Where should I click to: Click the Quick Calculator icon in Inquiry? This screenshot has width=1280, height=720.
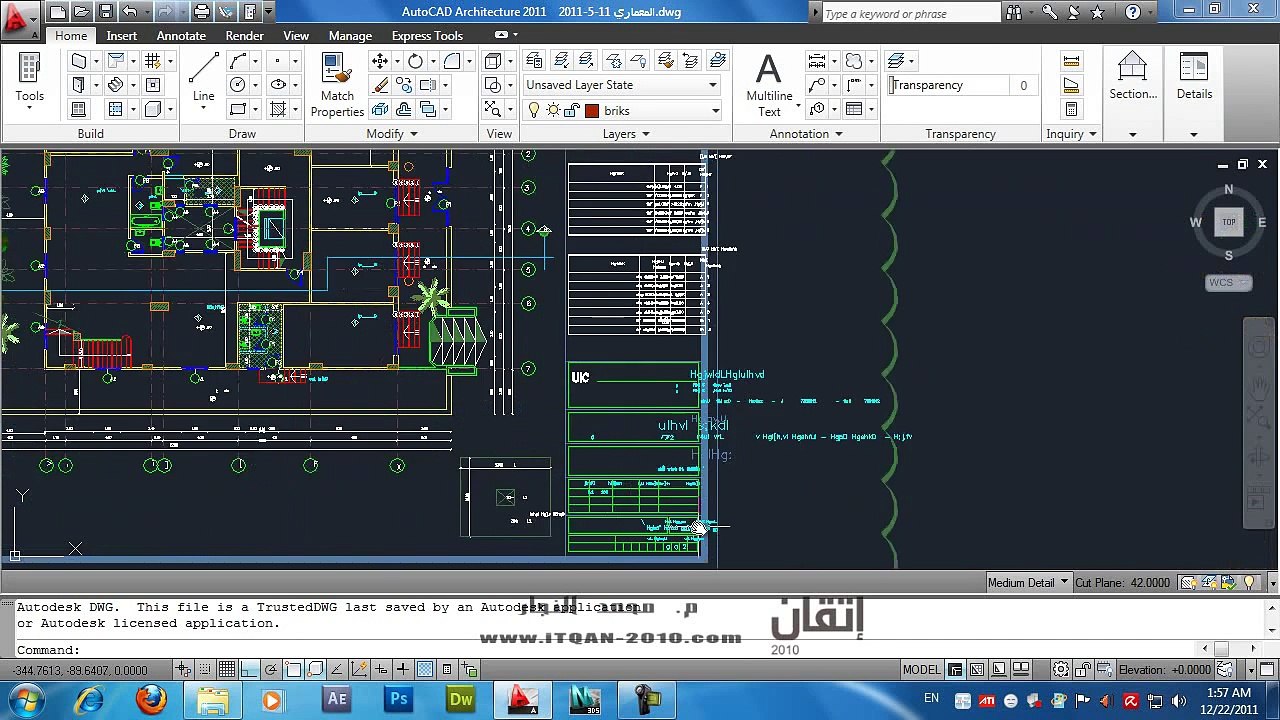coord(1071,109)
